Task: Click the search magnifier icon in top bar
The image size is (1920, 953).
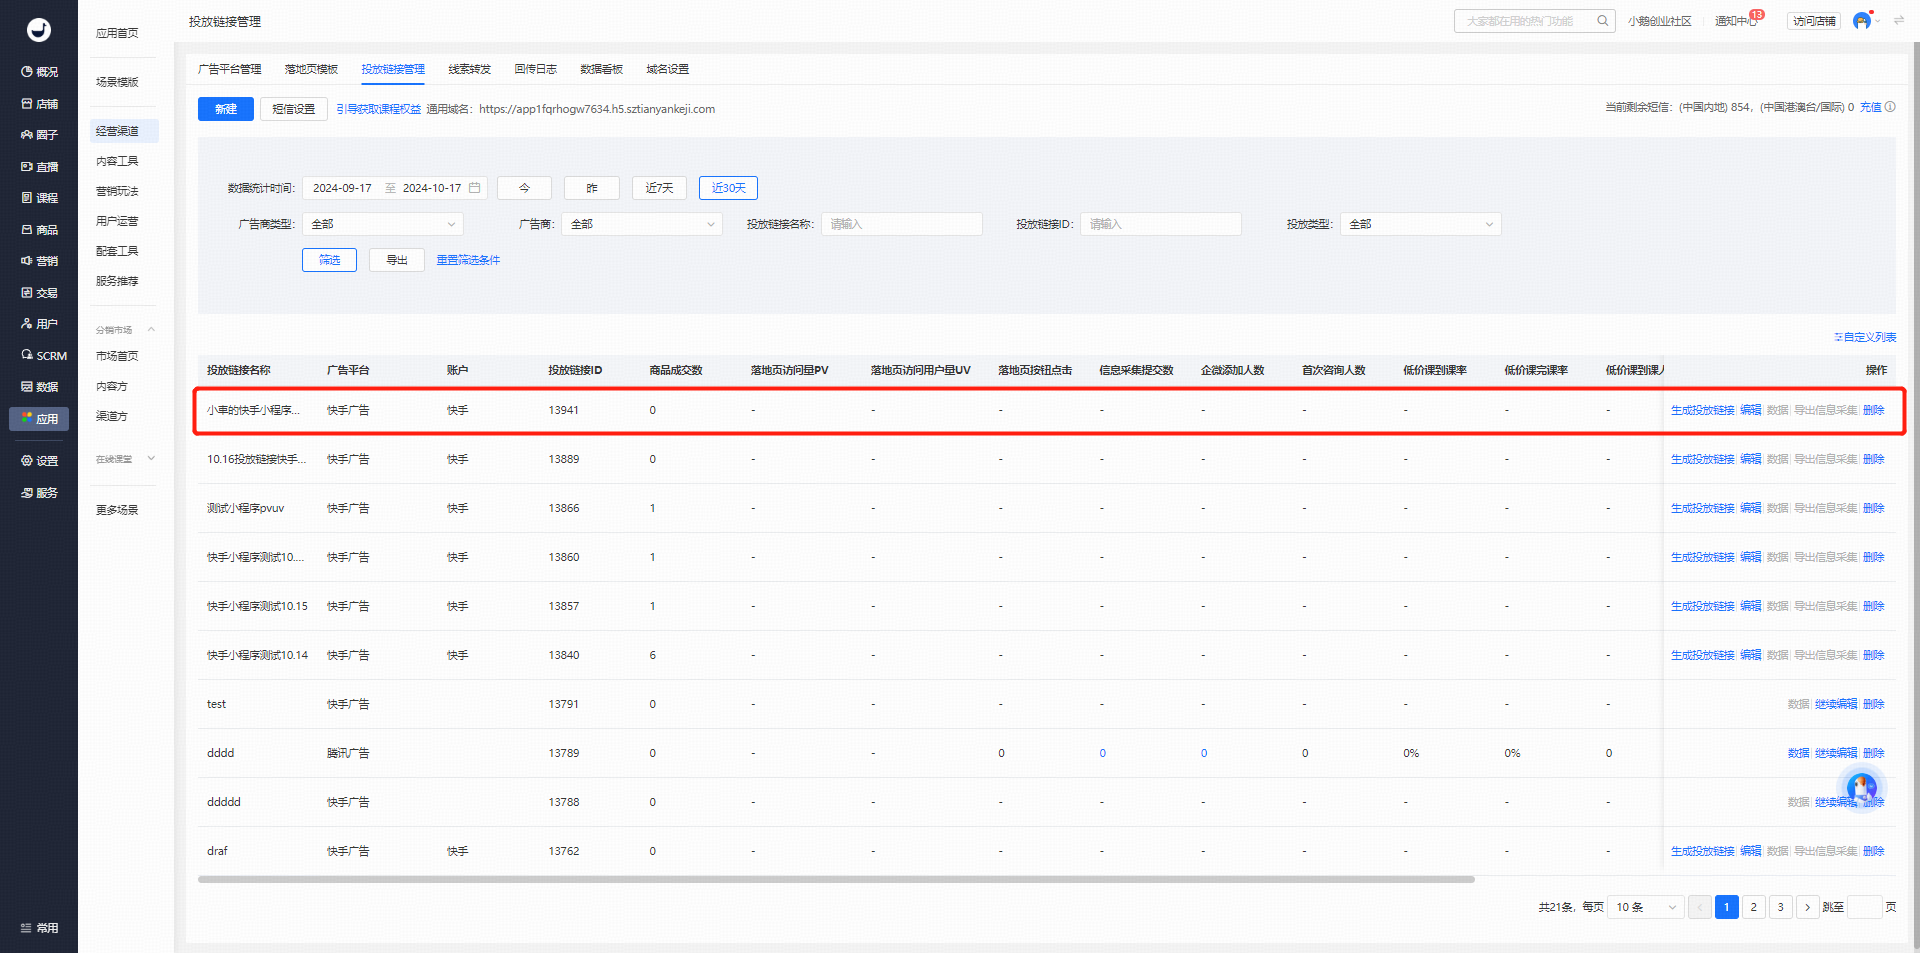Action: coord(1602,21)
